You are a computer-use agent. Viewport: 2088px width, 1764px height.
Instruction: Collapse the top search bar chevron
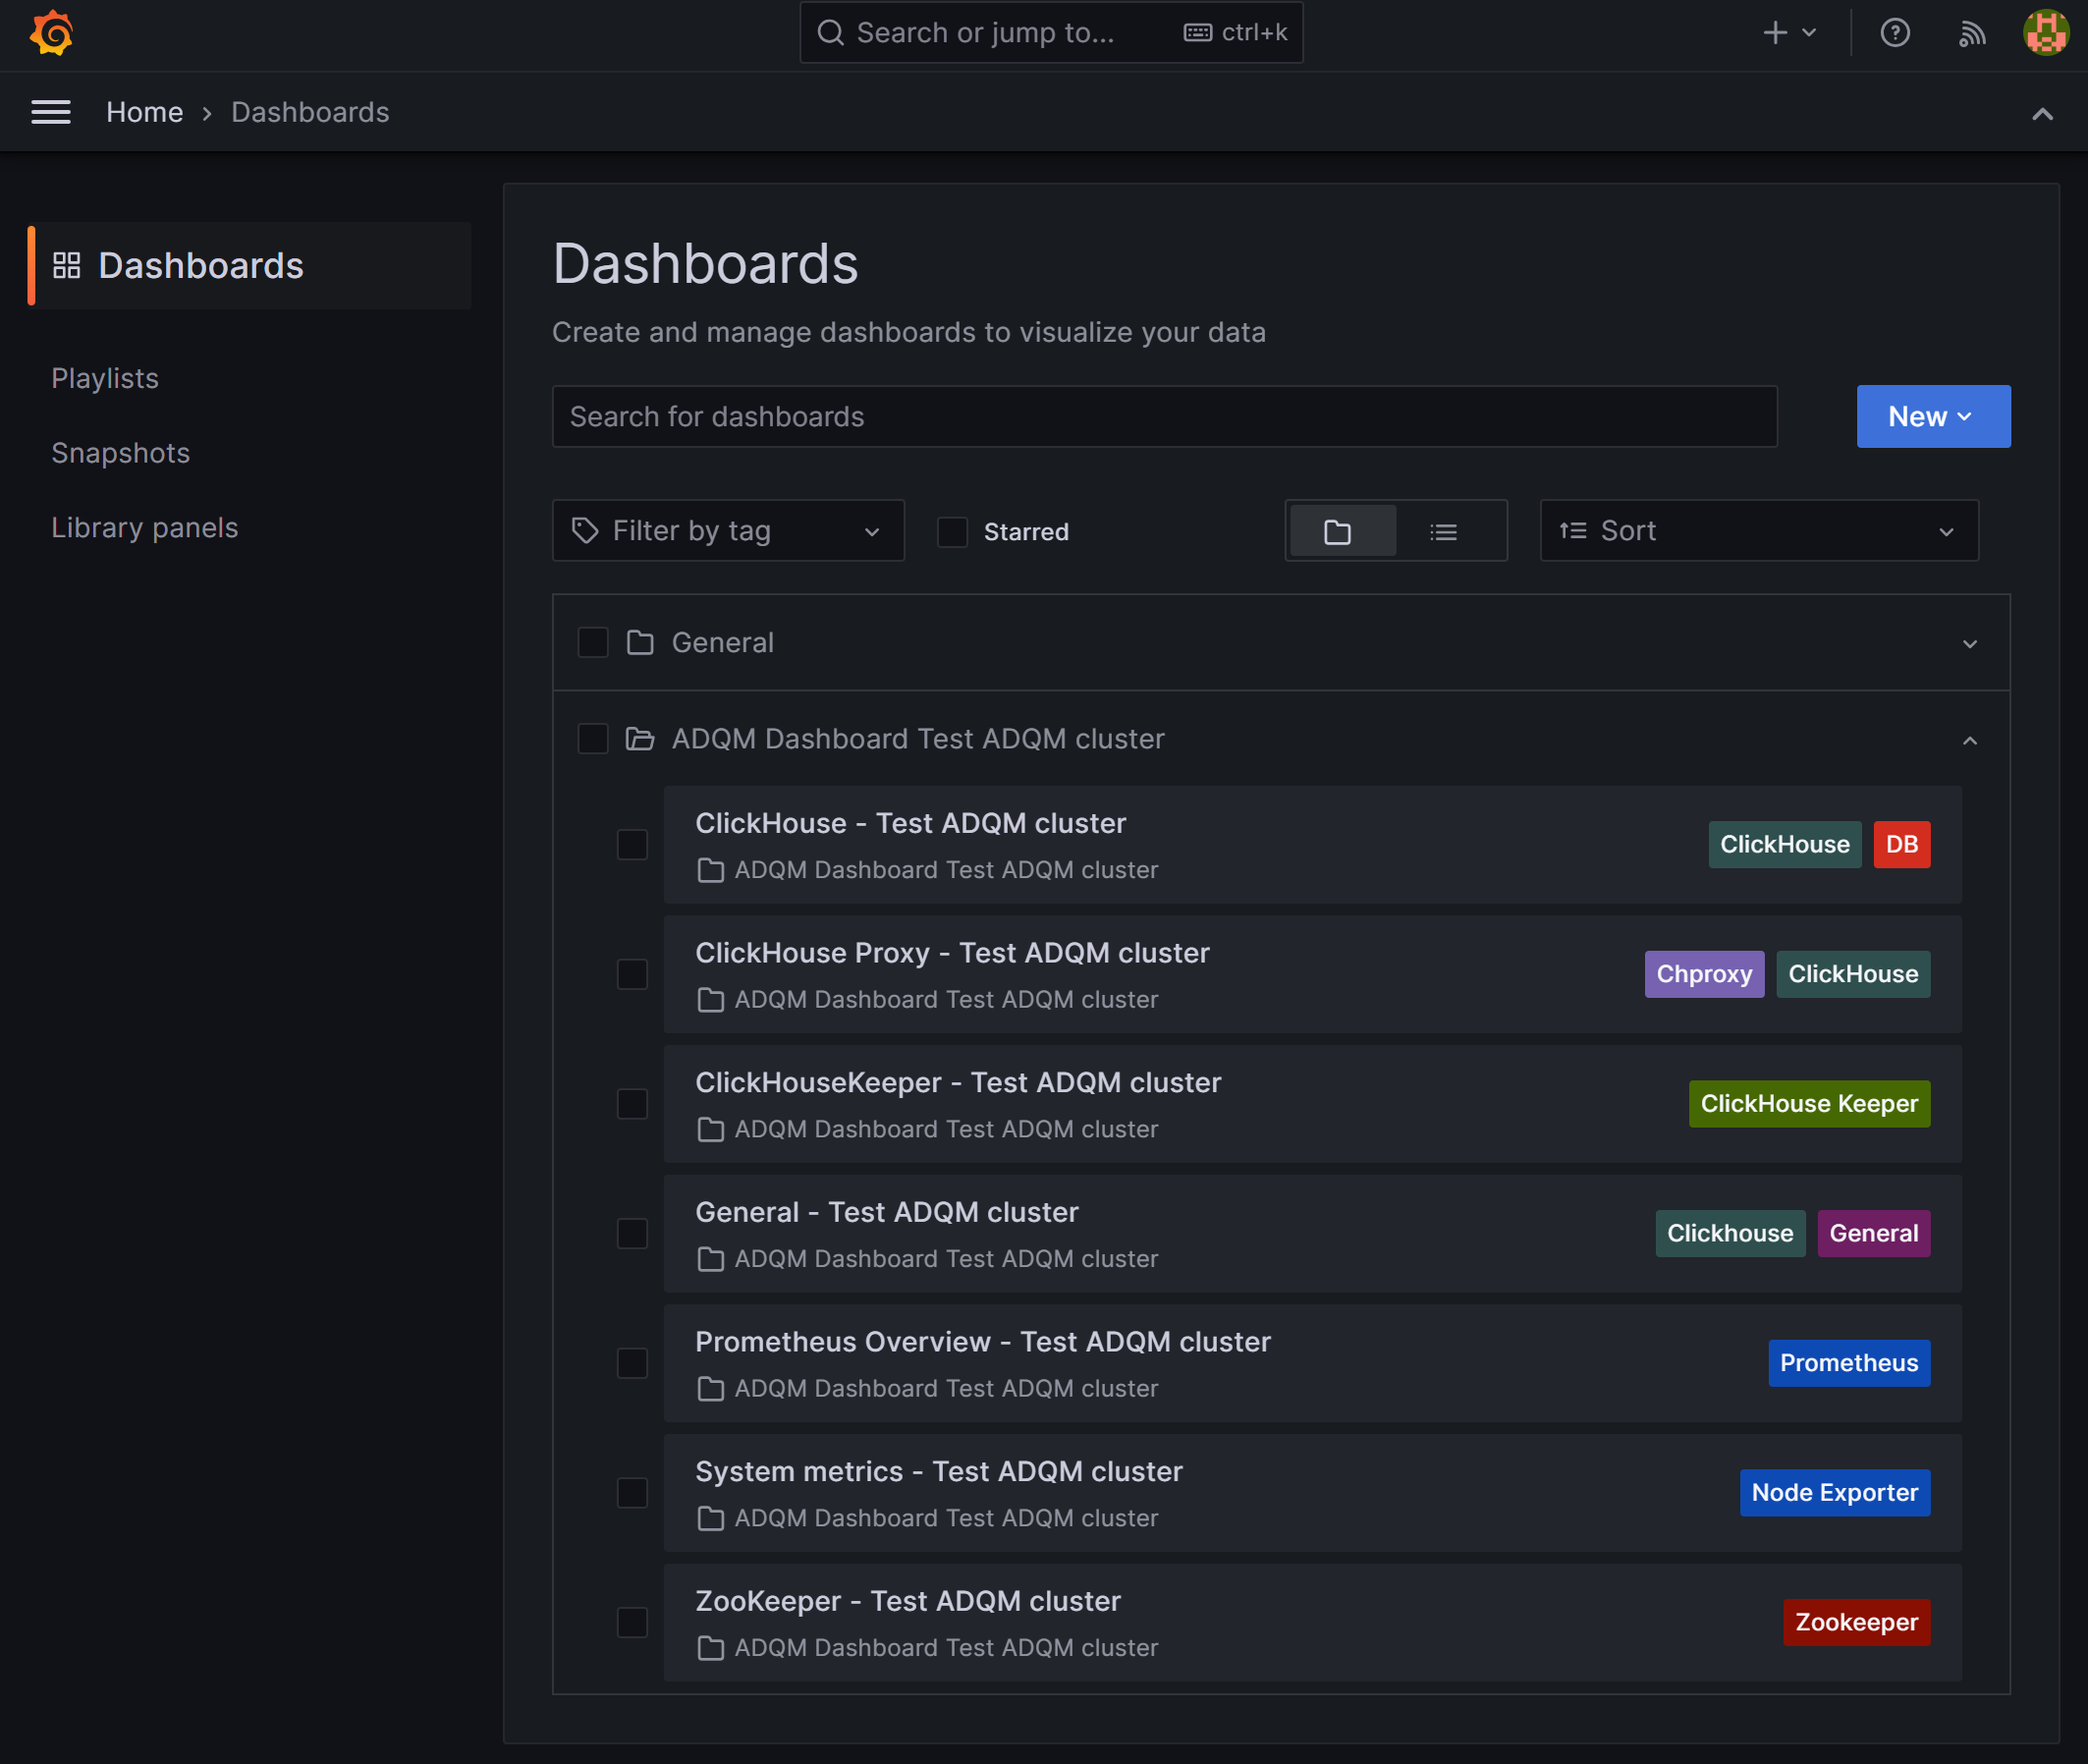pos(2042,114)
